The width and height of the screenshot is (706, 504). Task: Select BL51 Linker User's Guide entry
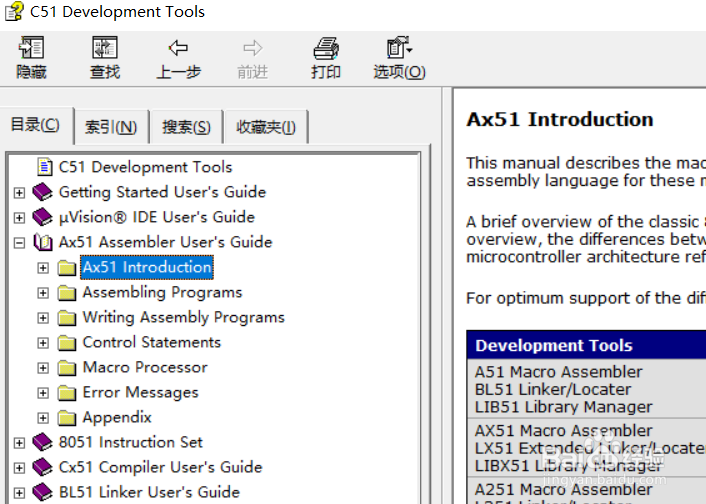click(x=149, y=492)
